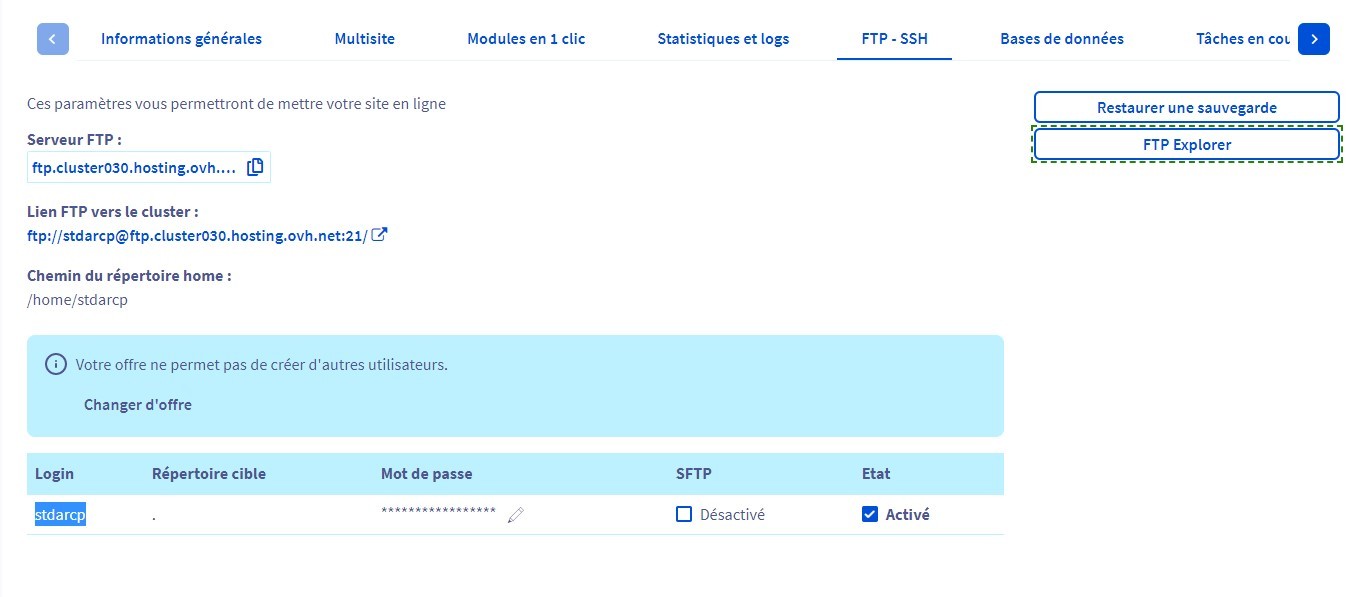Select the FTP - SSH tab
Image resolution: width=1348 pixels, height=597 pixels.
pos(894,39)
